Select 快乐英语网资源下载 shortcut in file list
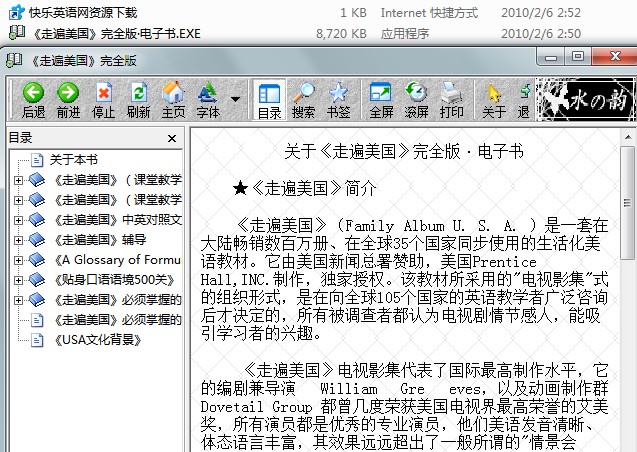Viewport: 637px width, 452px height. point(83,13)
